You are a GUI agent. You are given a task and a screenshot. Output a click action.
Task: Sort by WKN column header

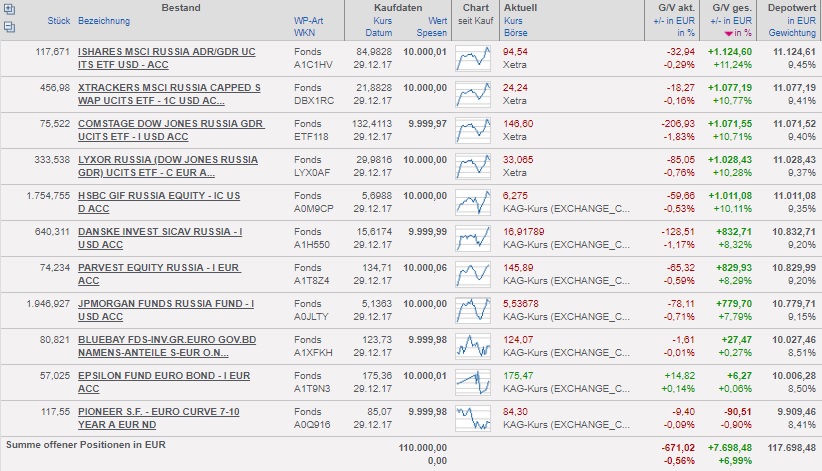click(x=303, y=32)
